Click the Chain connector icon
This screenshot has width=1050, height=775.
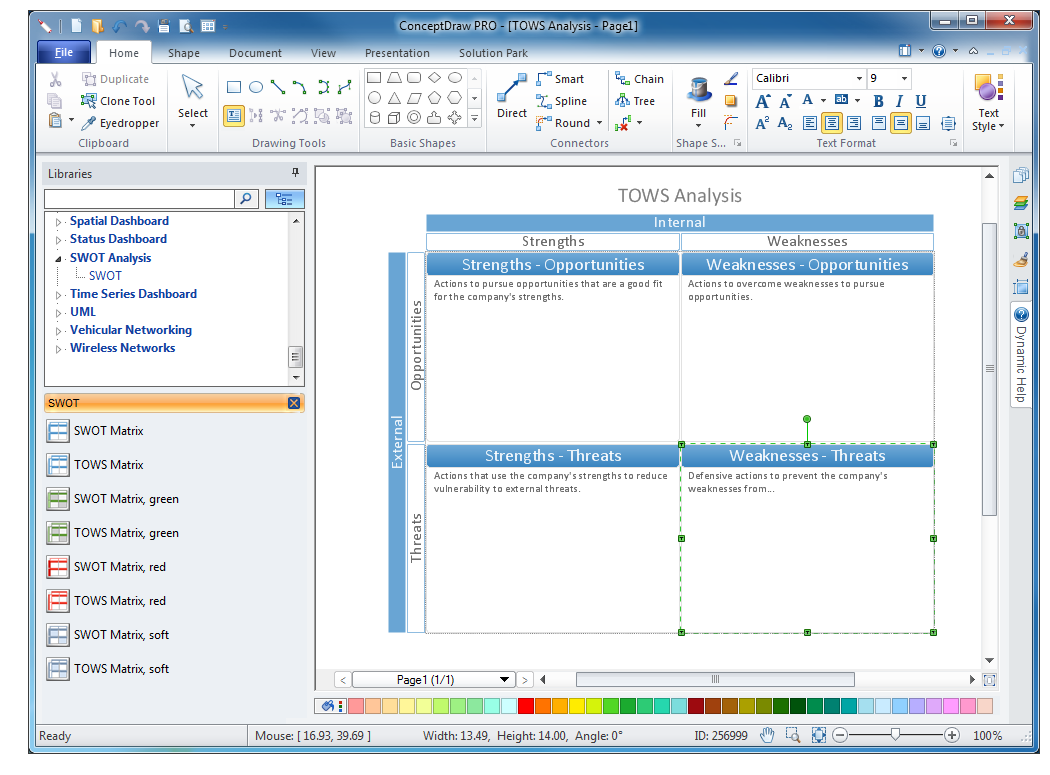point(623,79)
